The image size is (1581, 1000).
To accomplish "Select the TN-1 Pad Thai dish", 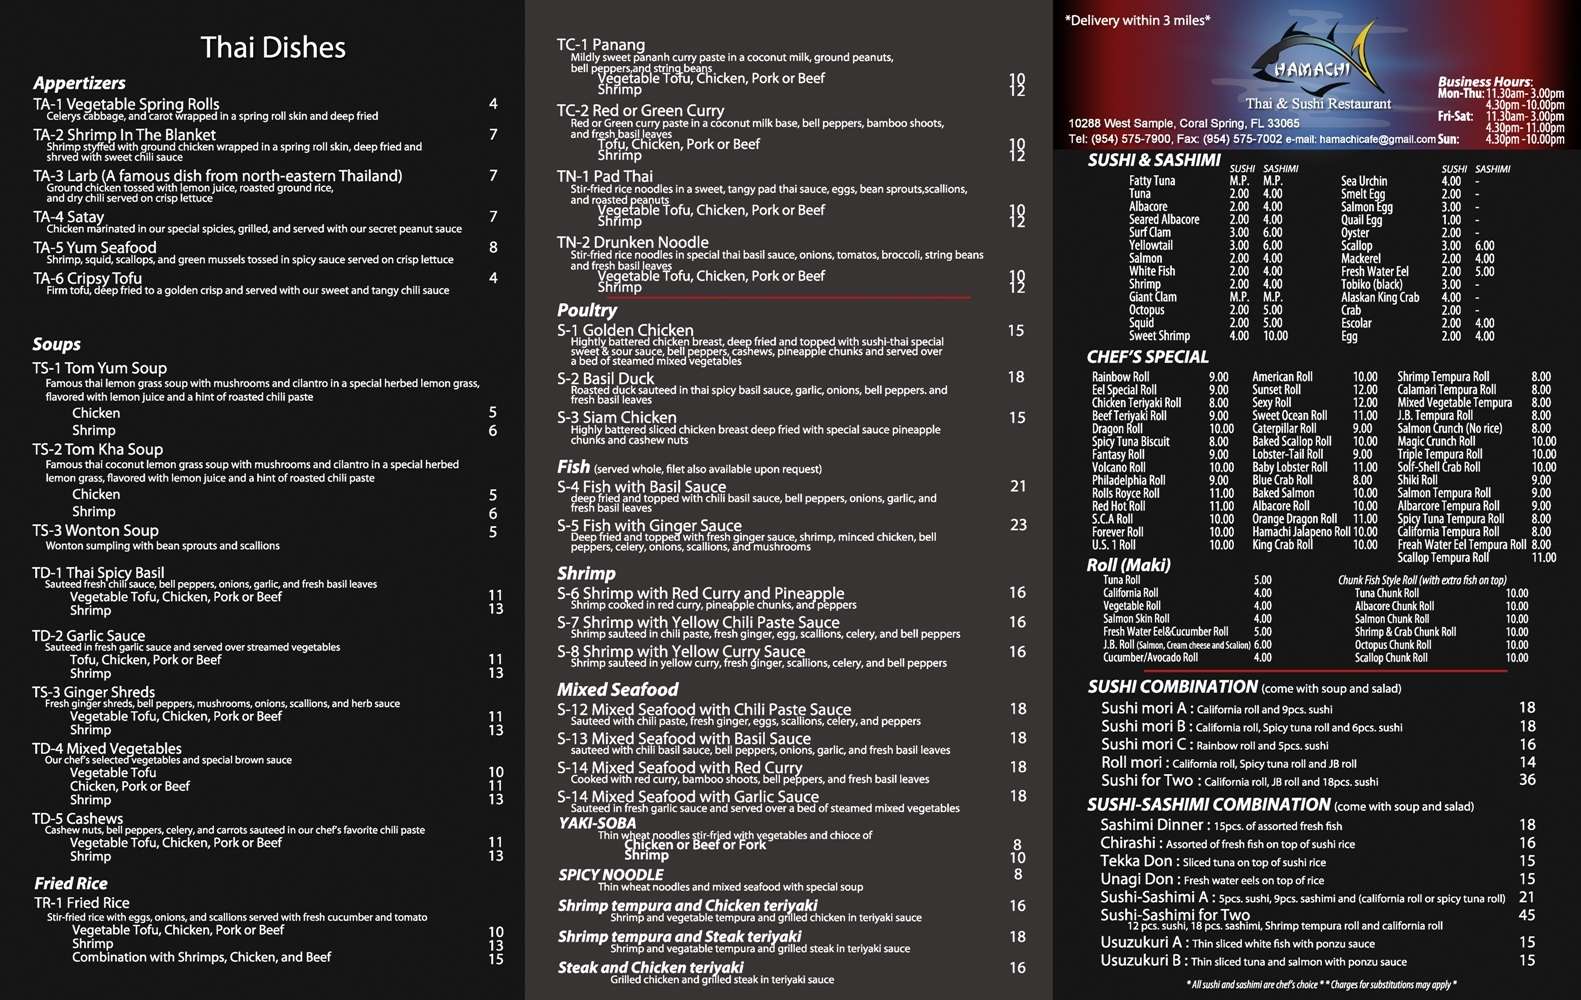I will (604, 176).
